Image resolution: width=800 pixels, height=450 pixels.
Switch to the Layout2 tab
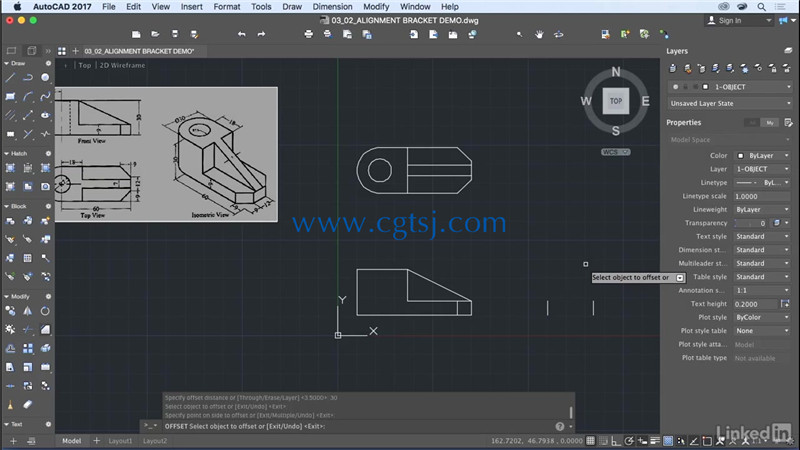(155, 441)
